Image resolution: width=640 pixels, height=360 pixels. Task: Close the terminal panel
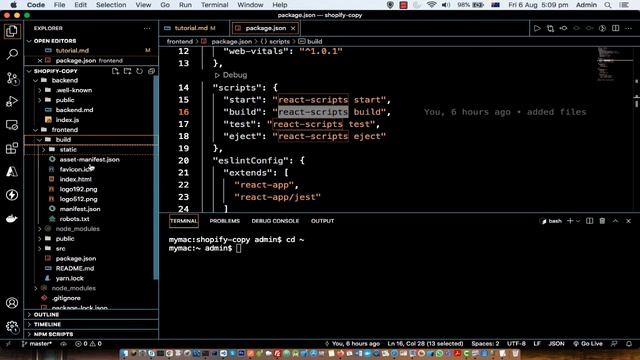pyautogui.click(x=629, y=221)
